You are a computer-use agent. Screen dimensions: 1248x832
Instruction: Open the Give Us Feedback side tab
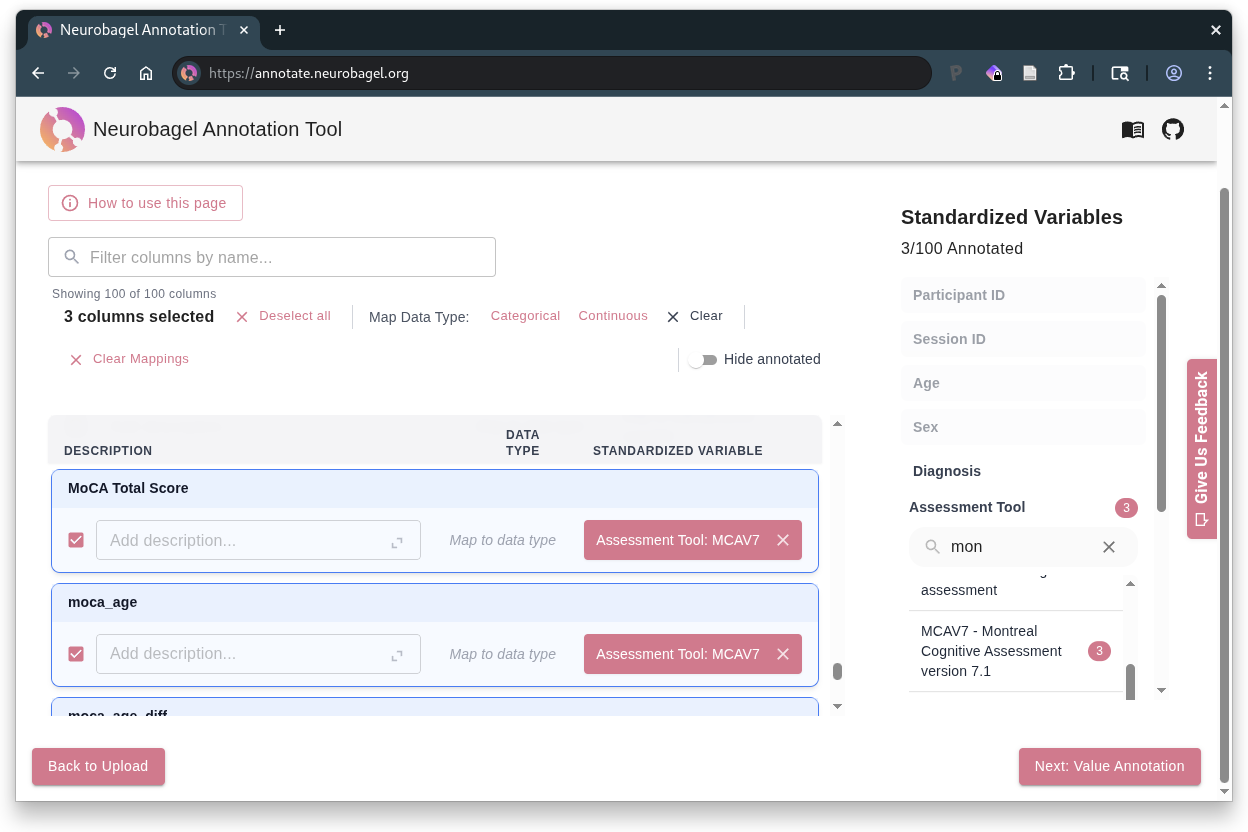[1200, 449]
